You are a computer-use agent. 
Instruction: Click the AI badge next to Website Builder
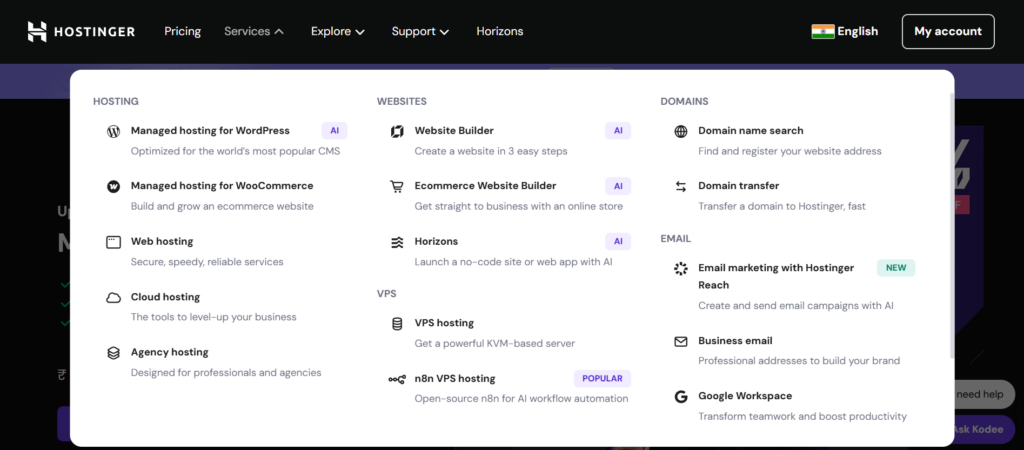point(618,131)
